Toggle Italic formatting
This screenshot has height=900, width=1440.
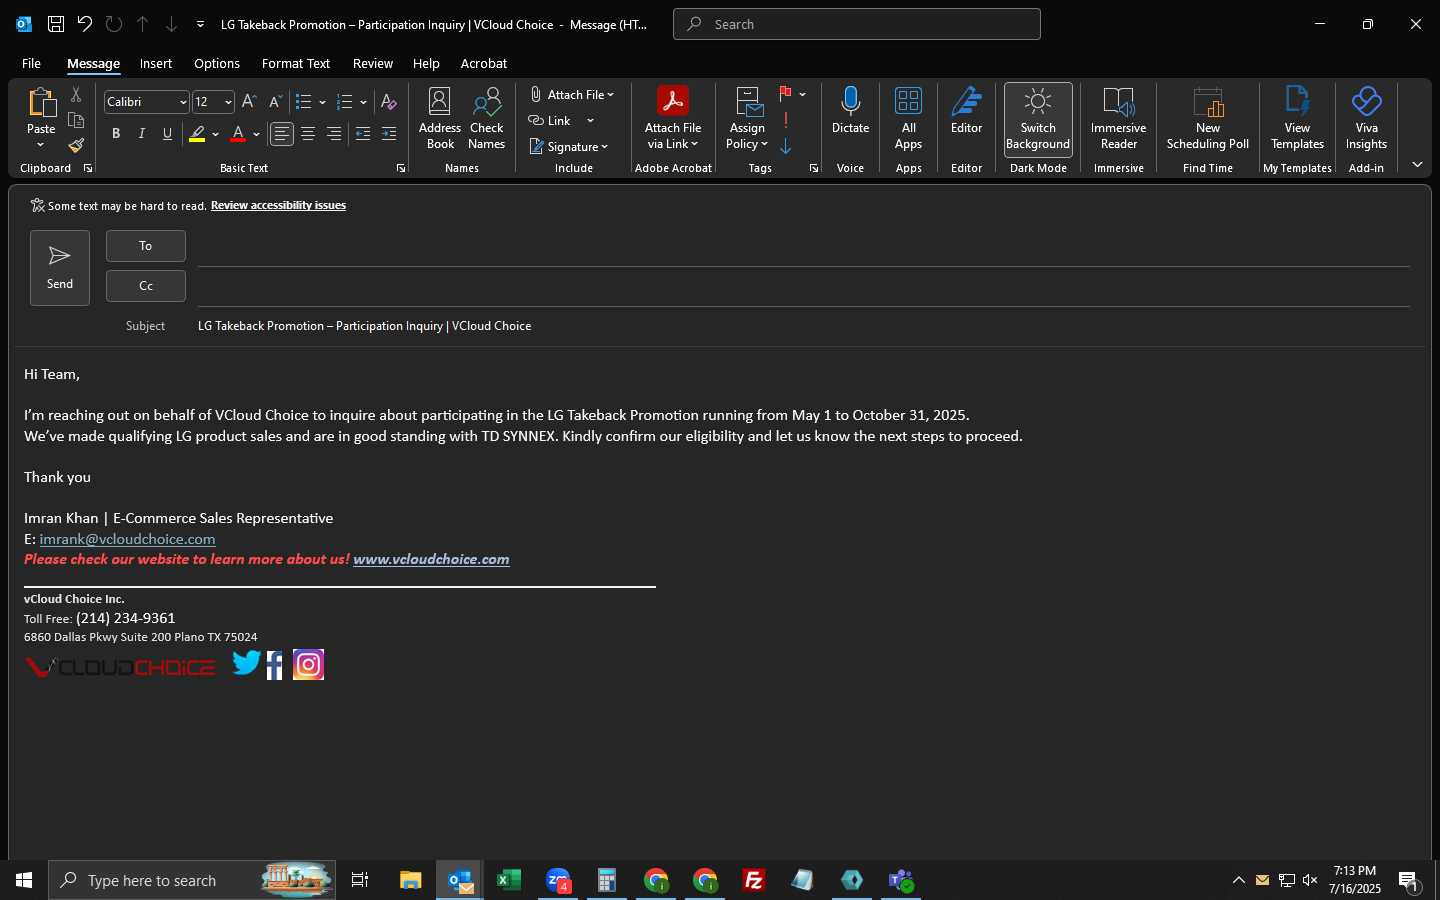click(x=142, y=134)
